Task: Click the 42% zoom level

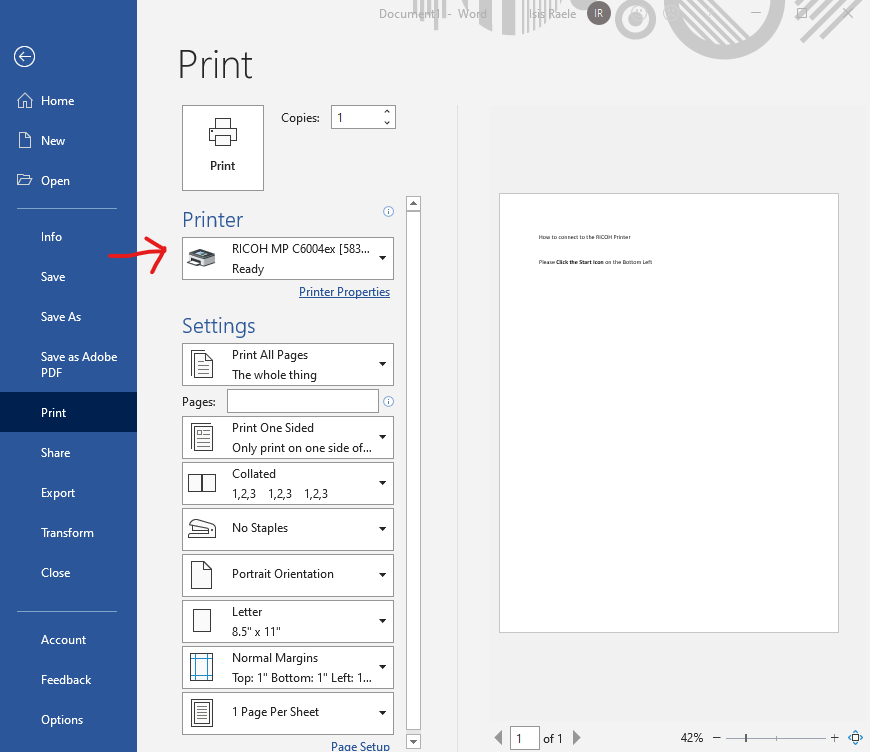Action: click(691, 738)
